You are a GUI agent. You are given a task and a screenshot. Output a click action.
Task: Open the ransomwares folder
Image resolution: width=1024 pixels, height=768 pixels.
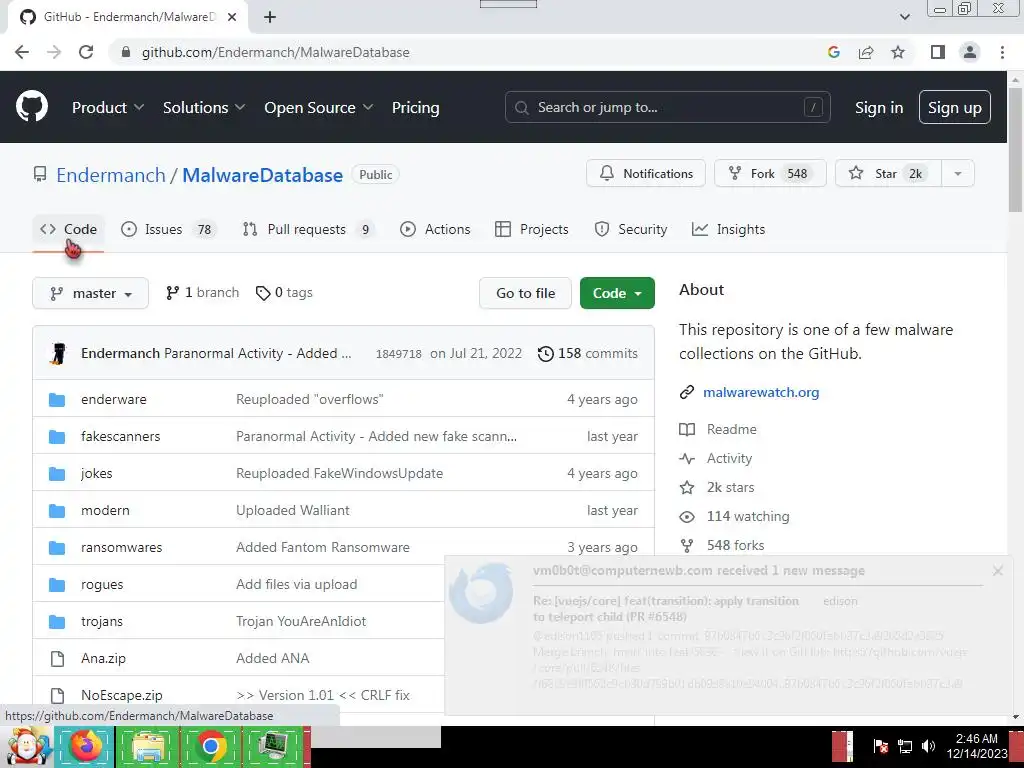121,547
